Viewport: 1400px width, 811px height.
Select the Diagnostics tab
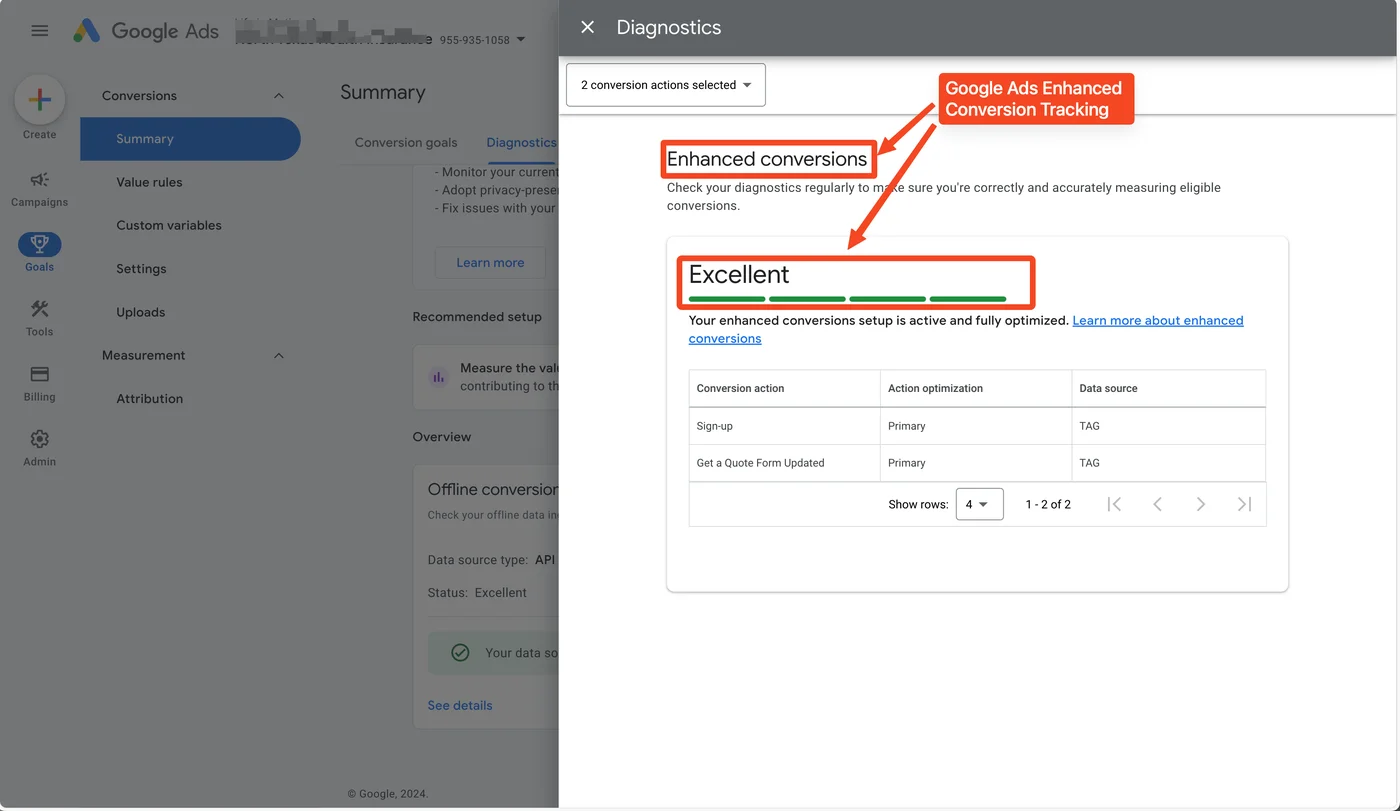tap(520, 142)
